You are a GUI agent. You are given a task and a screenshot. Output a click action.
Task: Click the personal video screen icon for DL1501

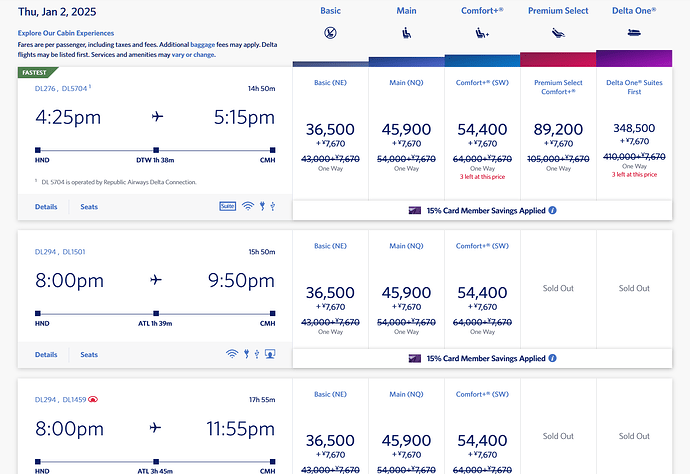point(270,354)
